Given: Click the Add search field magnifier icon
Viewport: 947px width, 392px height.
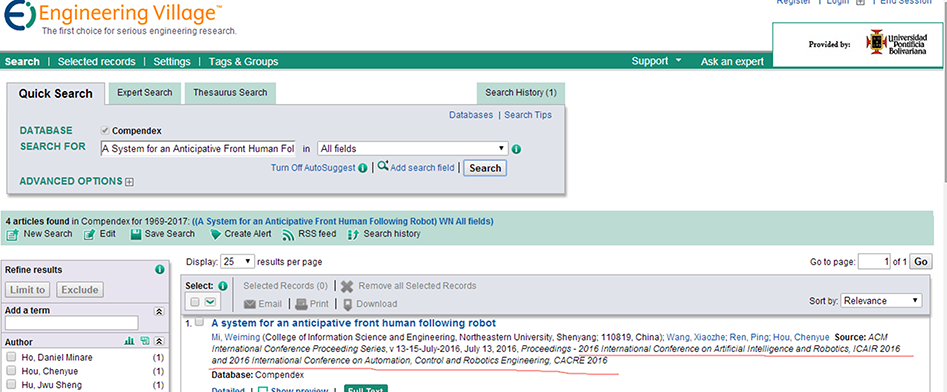Looking at the screenshot, I should coord(383,167).
